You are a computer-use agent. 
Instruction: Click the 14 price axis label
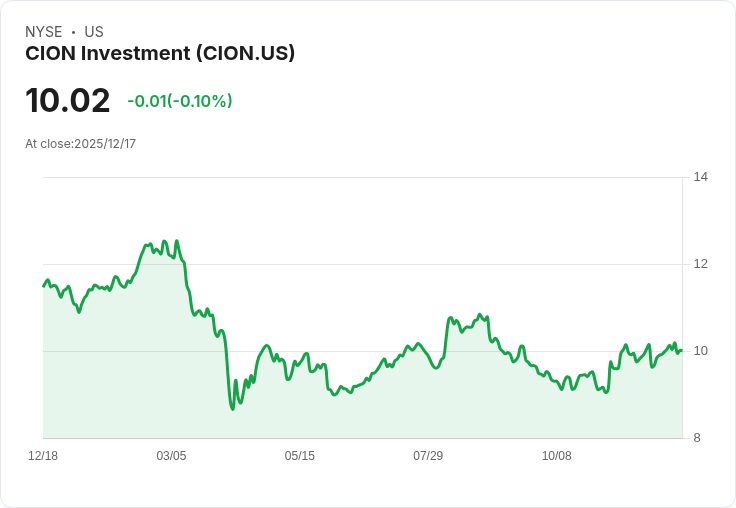700,177
